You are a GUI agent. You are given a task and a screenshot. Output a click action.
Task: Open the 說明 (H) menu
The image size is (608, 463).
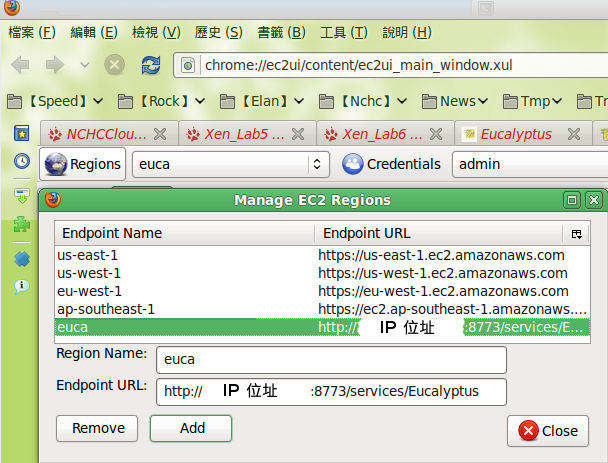[x=407, y=32]
